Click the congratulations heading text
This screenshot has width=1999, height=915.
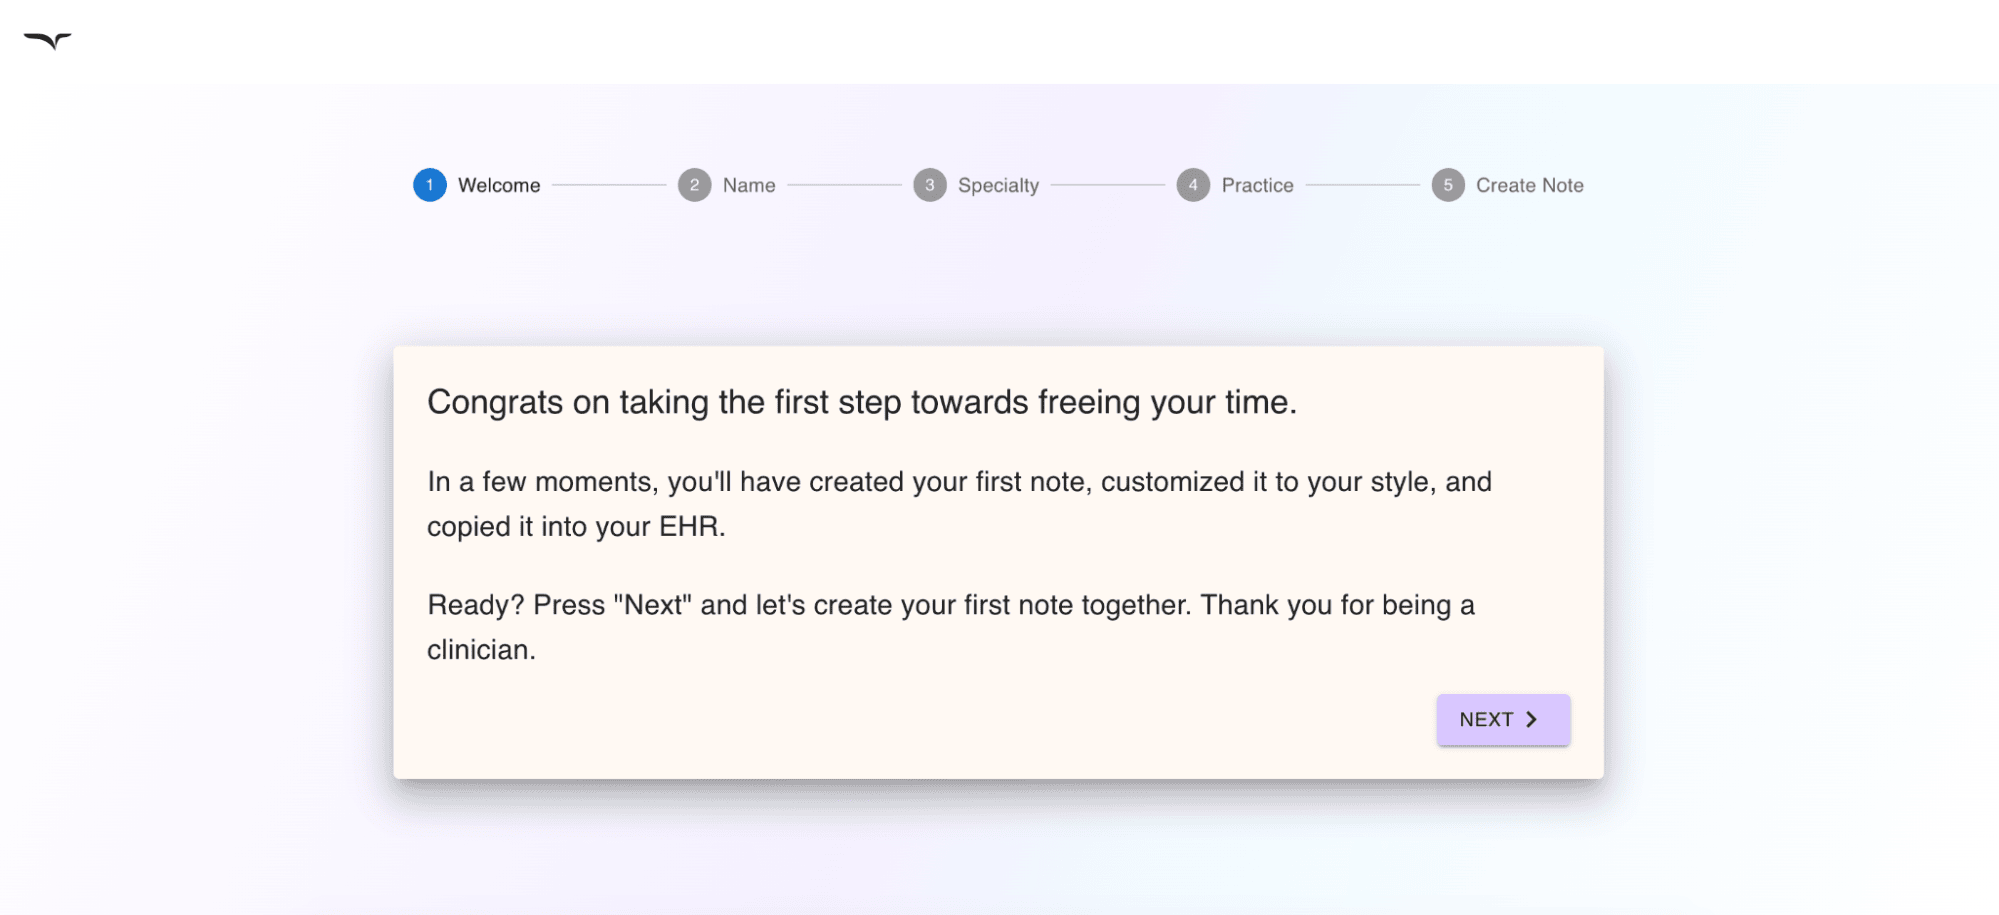coord(861,402)
